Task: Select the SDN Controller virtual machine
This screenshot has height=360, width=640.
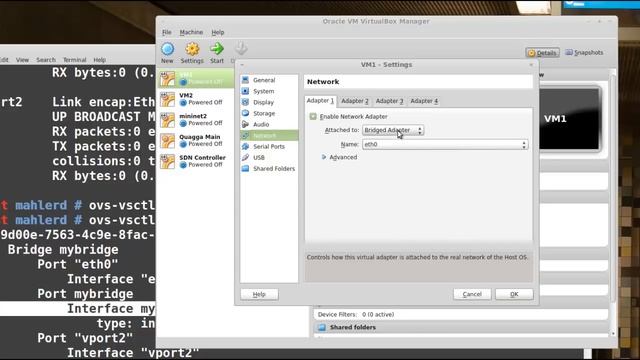Action: (x=196, y=162)
